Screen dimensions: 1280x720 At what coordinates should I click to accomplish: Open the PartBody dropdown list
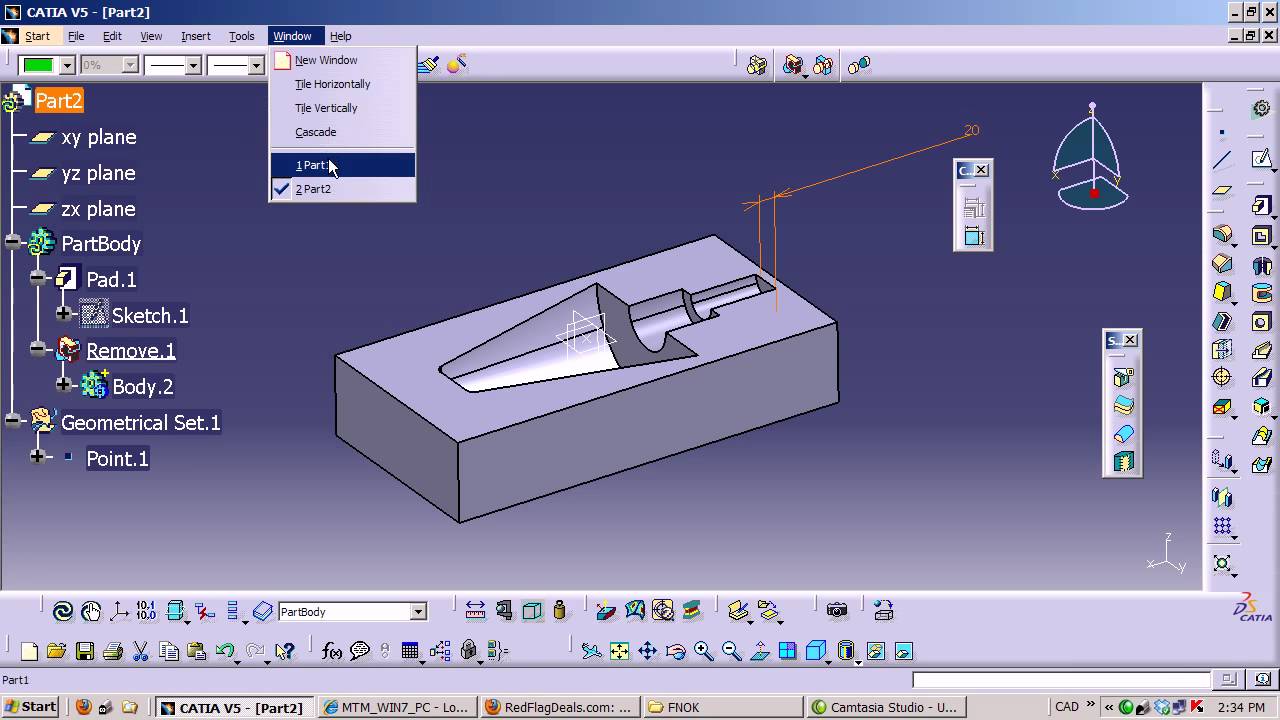(x=418, y=612)
